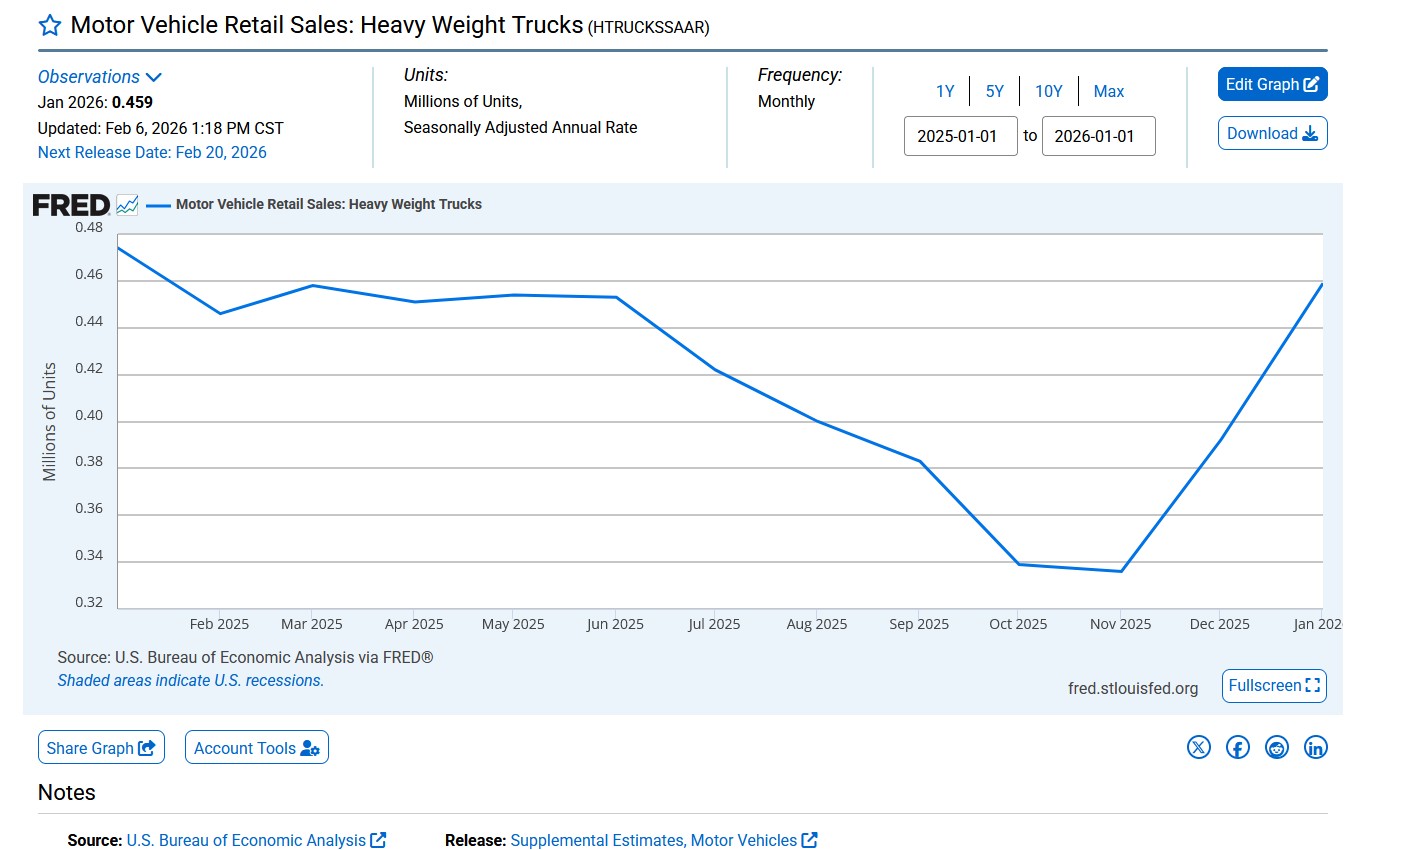Click the FRED logo in the chart
This screenshot has width=1403, height=850.
(71, 205)
